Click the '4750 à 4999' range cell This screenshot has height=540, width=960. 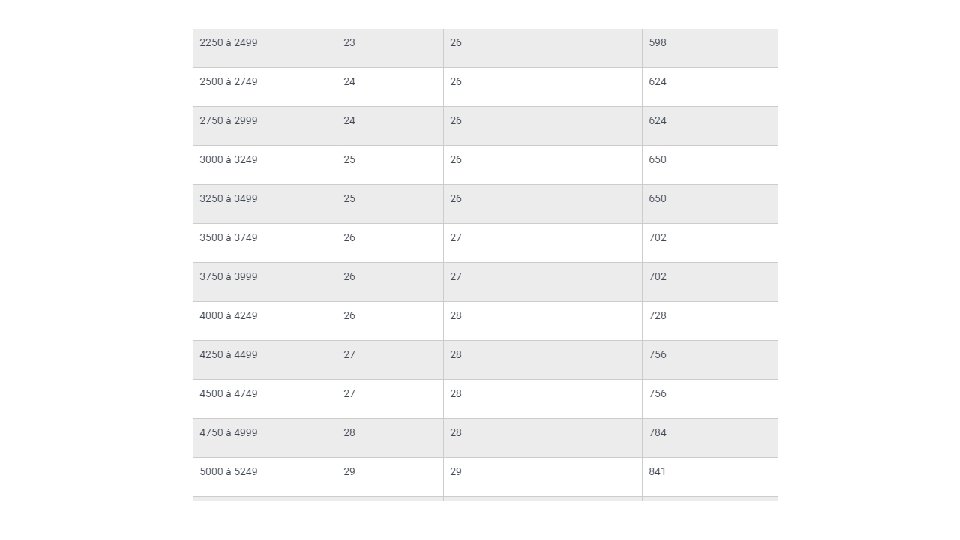click(x=228, y=433)
